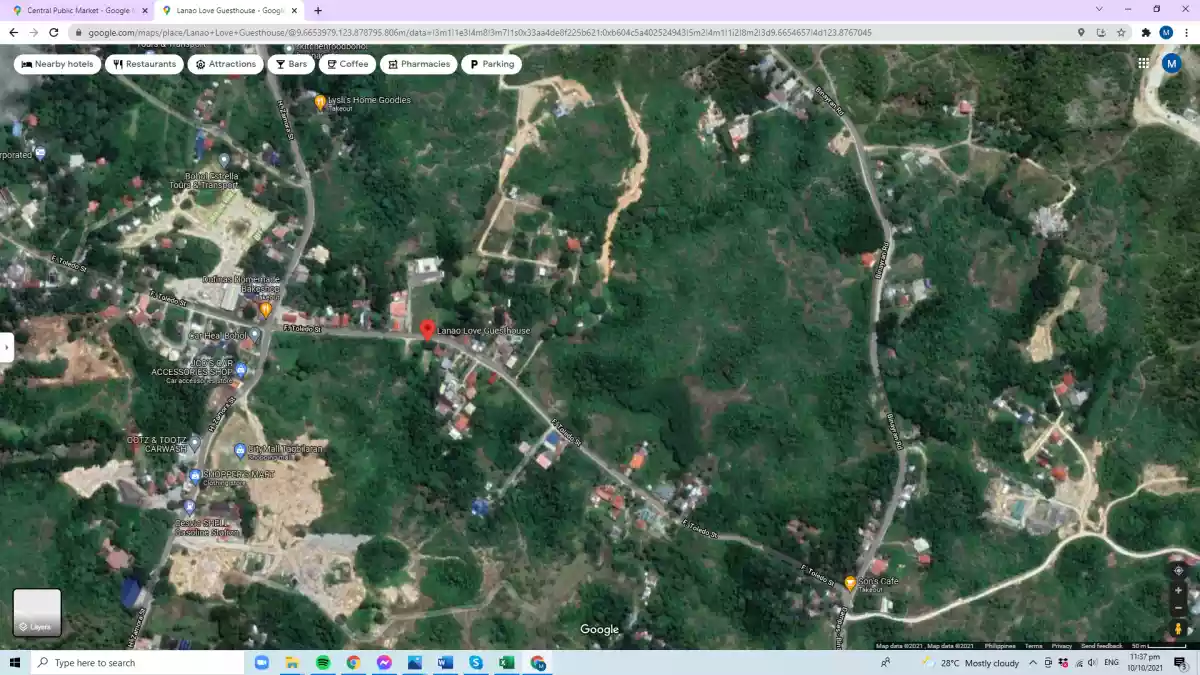Screen dimensions: 1200x675
Task: Zoom in on the map
Action: (1178, 590)
